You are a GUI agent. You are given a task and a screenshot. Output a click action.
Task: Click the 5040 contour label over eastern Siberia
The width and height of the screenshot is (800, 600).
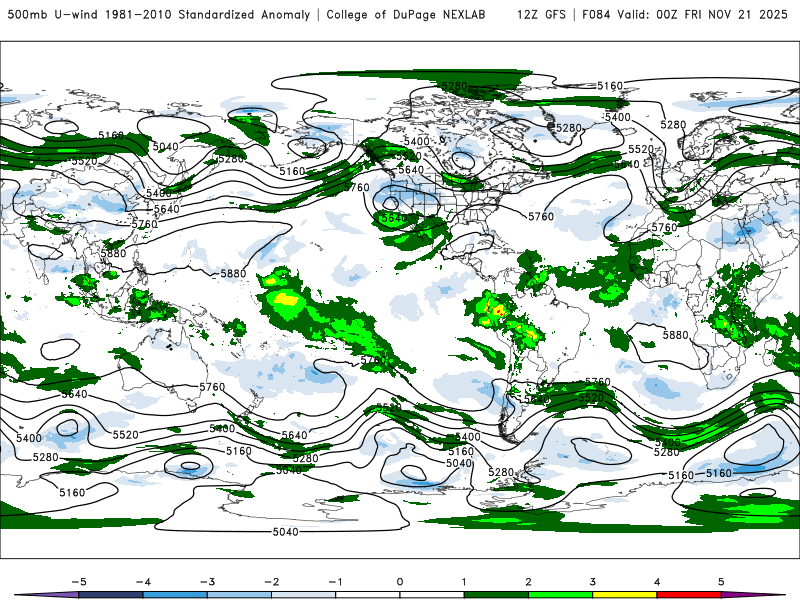(165, 146)
